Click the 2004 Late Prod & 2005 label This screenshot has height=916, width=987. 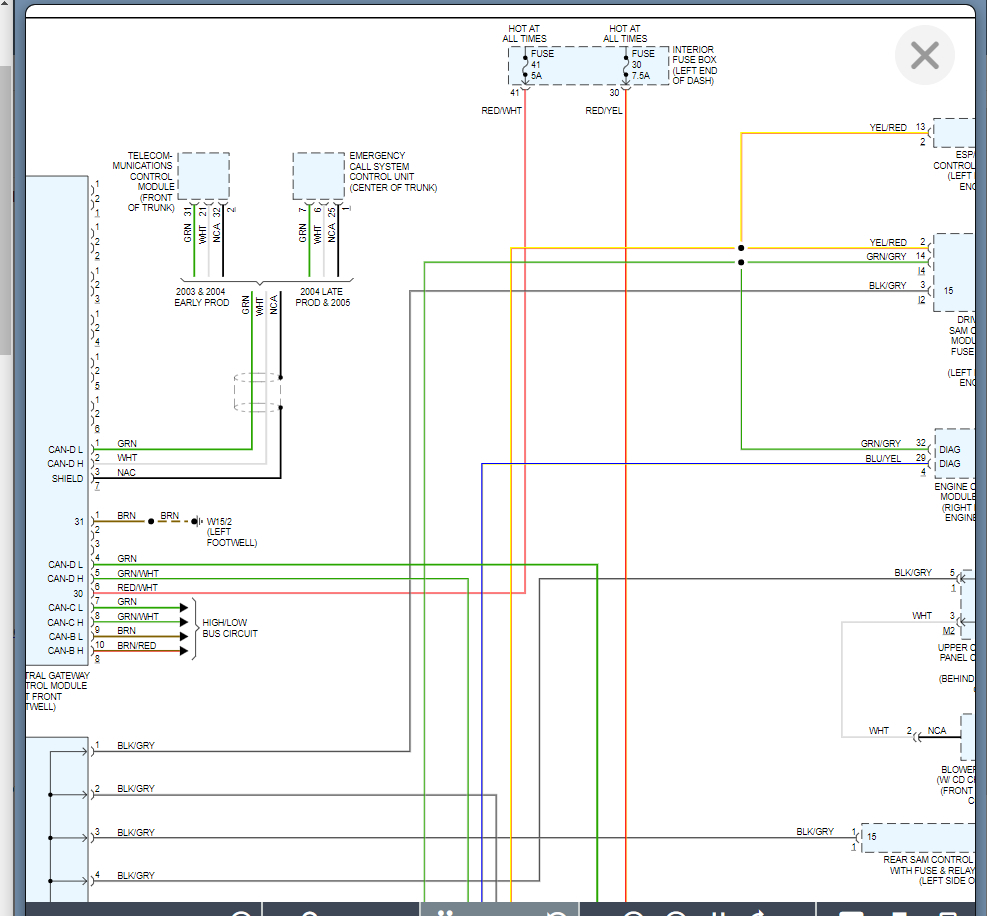322,296
